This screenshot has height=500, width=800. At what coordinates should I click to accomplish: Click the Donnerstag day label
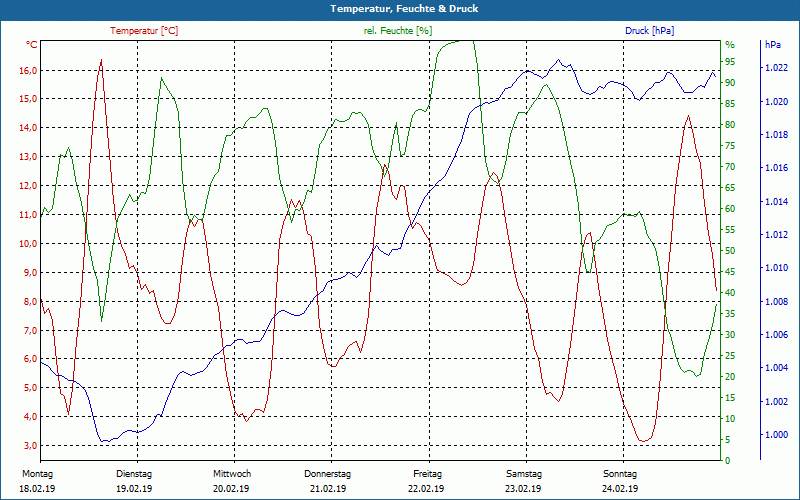coord(328,474)
